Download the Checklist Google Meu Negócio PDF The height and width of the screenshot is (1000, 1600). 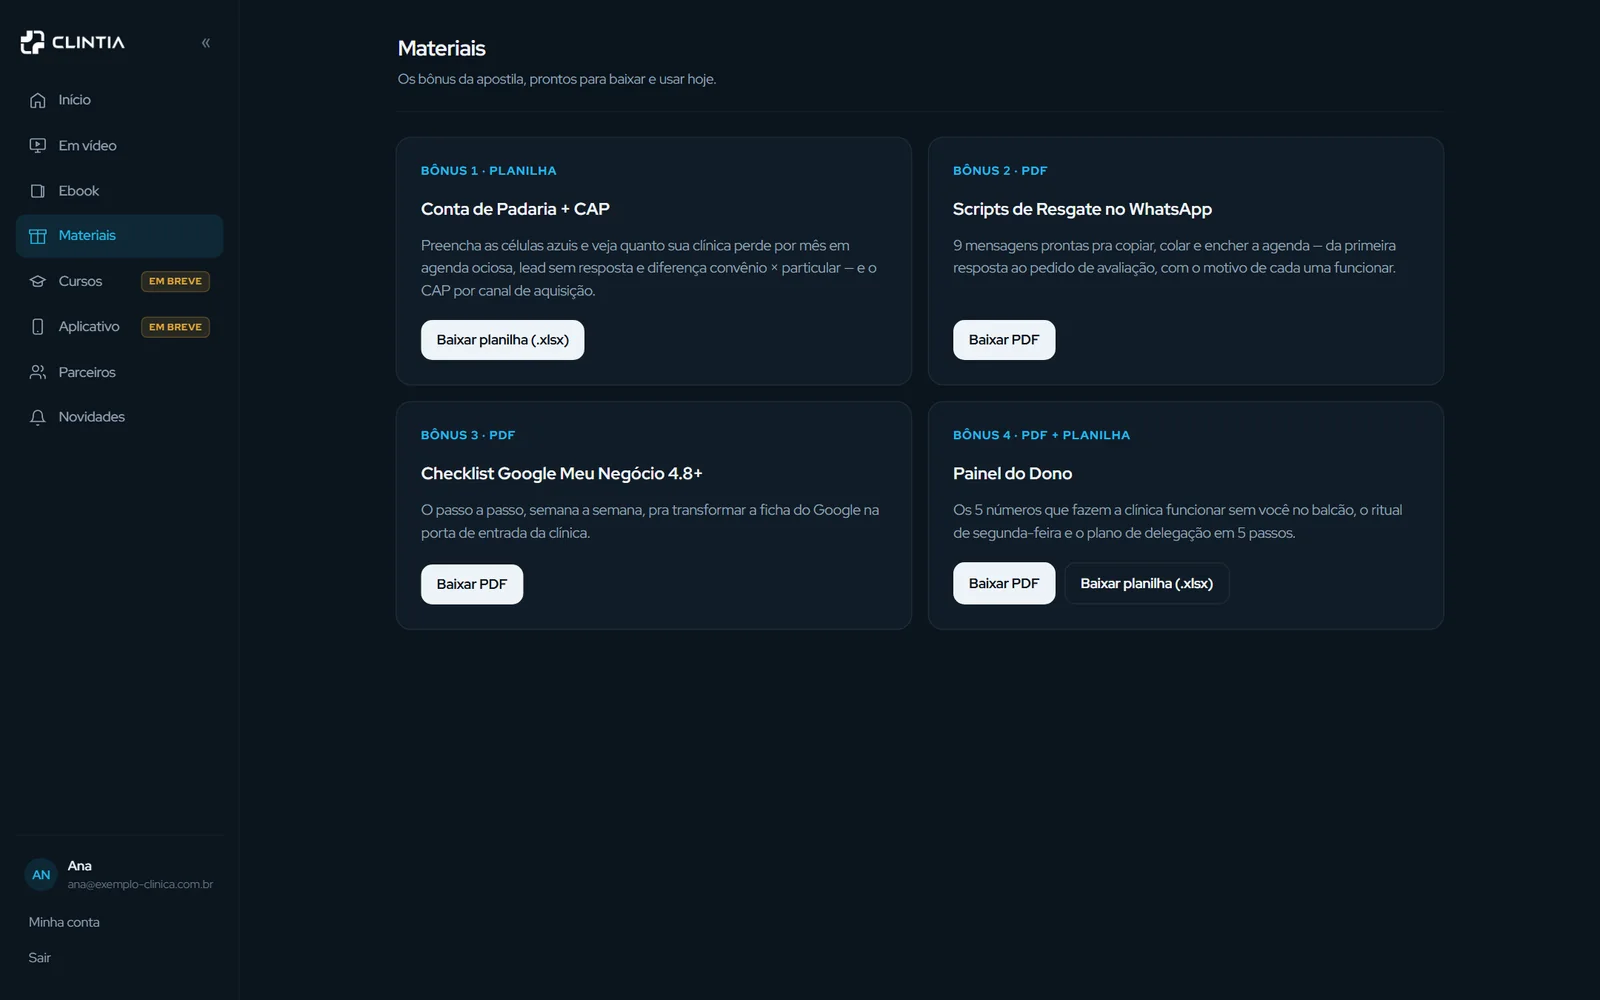tap(472, 584)
